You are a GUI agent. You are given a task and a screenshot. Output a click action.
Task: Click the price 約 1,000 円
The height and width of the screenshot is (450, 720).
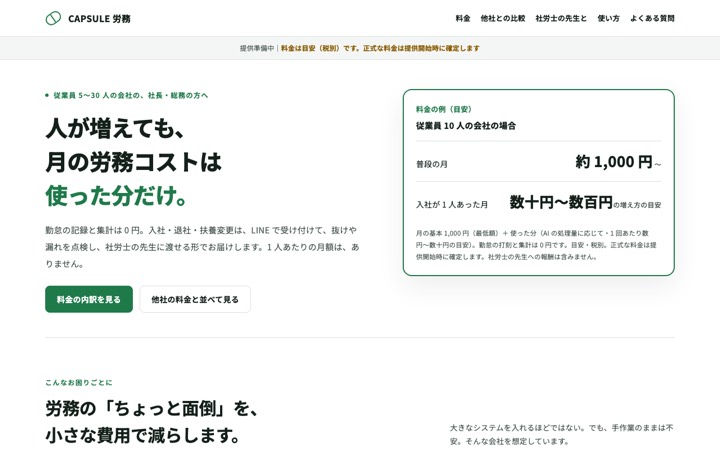(x=614, y=162)
